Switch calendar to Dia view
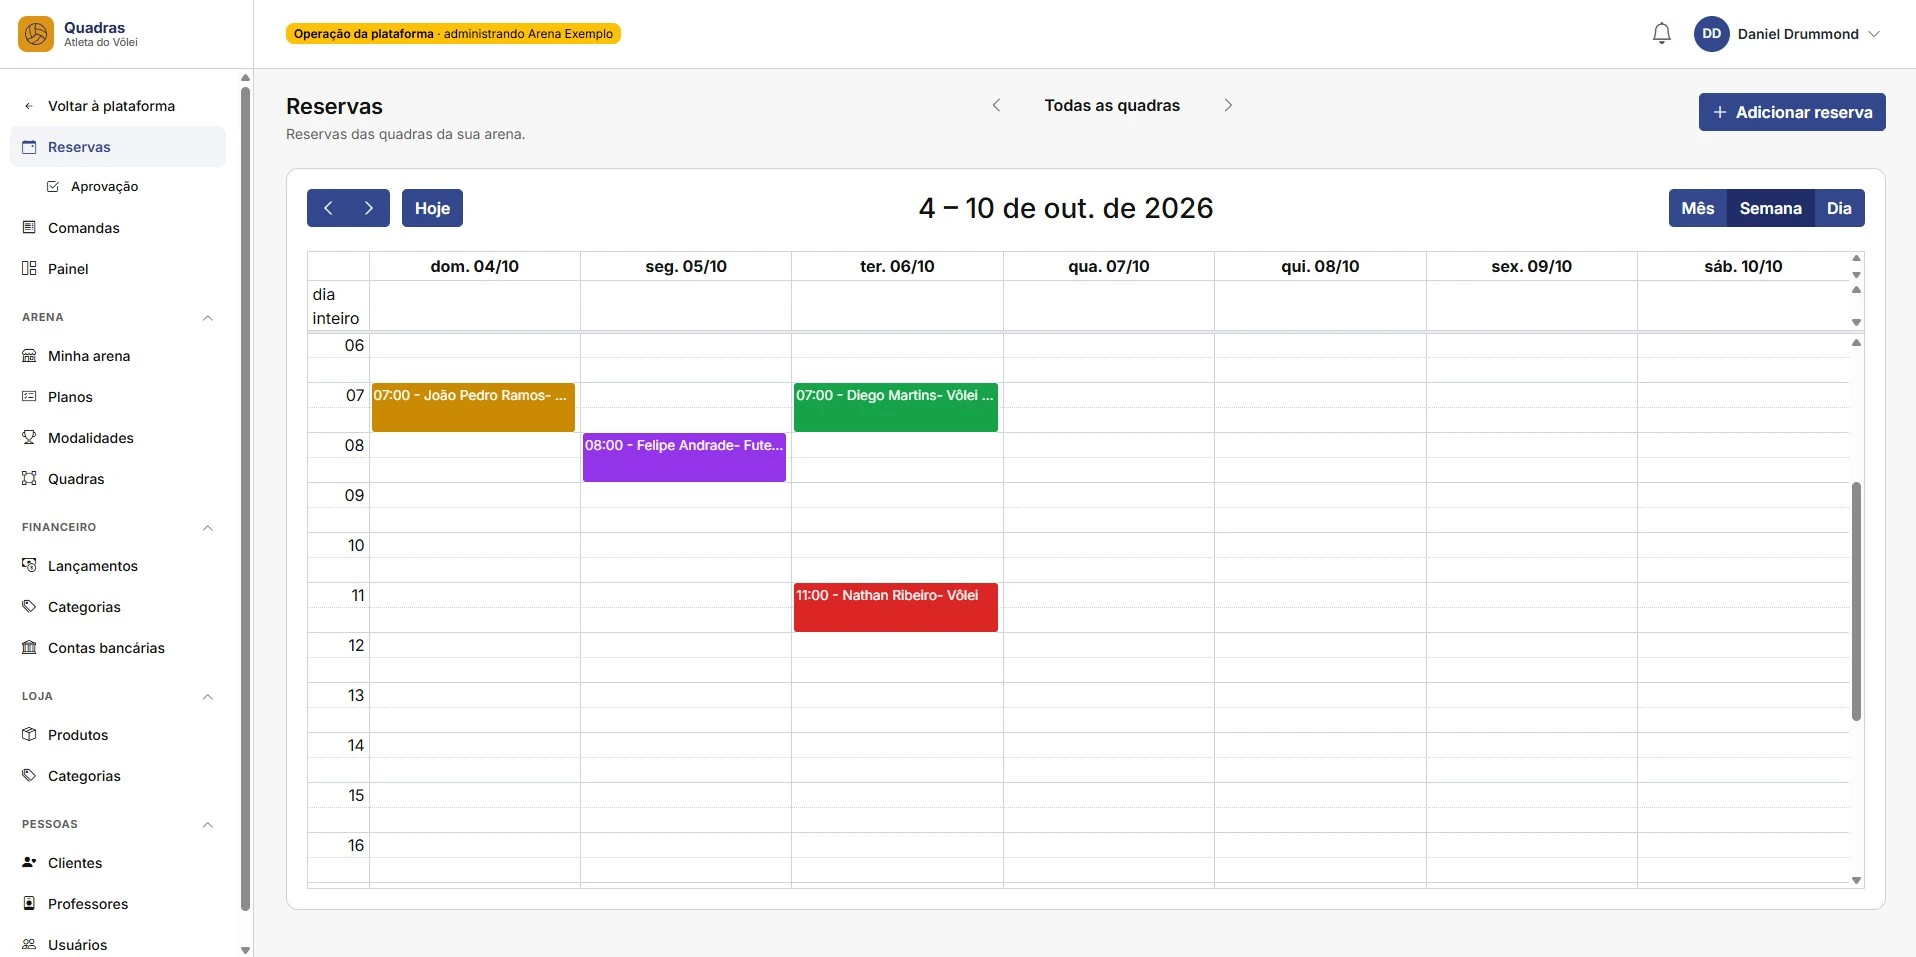 click(x=1839, y=208)
